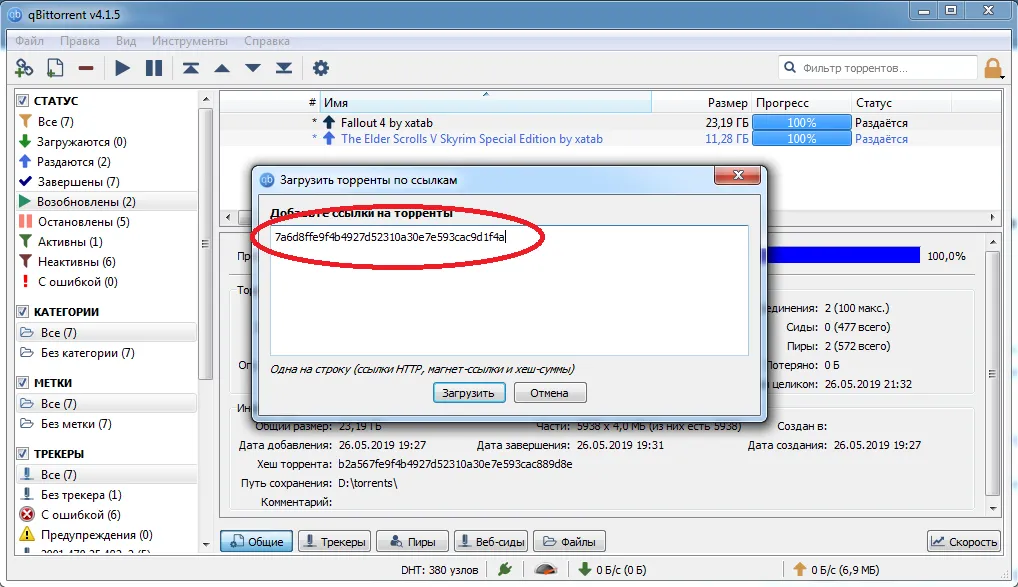Move torrent to top of queue
The image size is (1018, 587).
(191, 68)
